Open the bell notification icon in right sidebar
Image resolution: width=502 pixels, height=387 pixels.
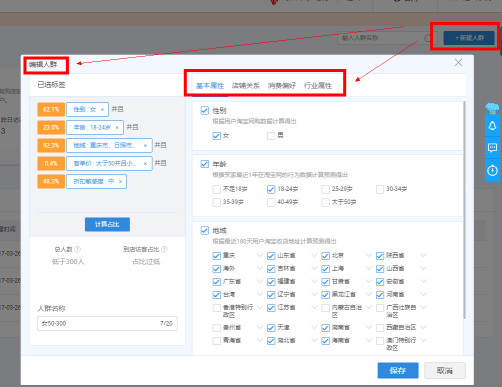pos(492,126)
